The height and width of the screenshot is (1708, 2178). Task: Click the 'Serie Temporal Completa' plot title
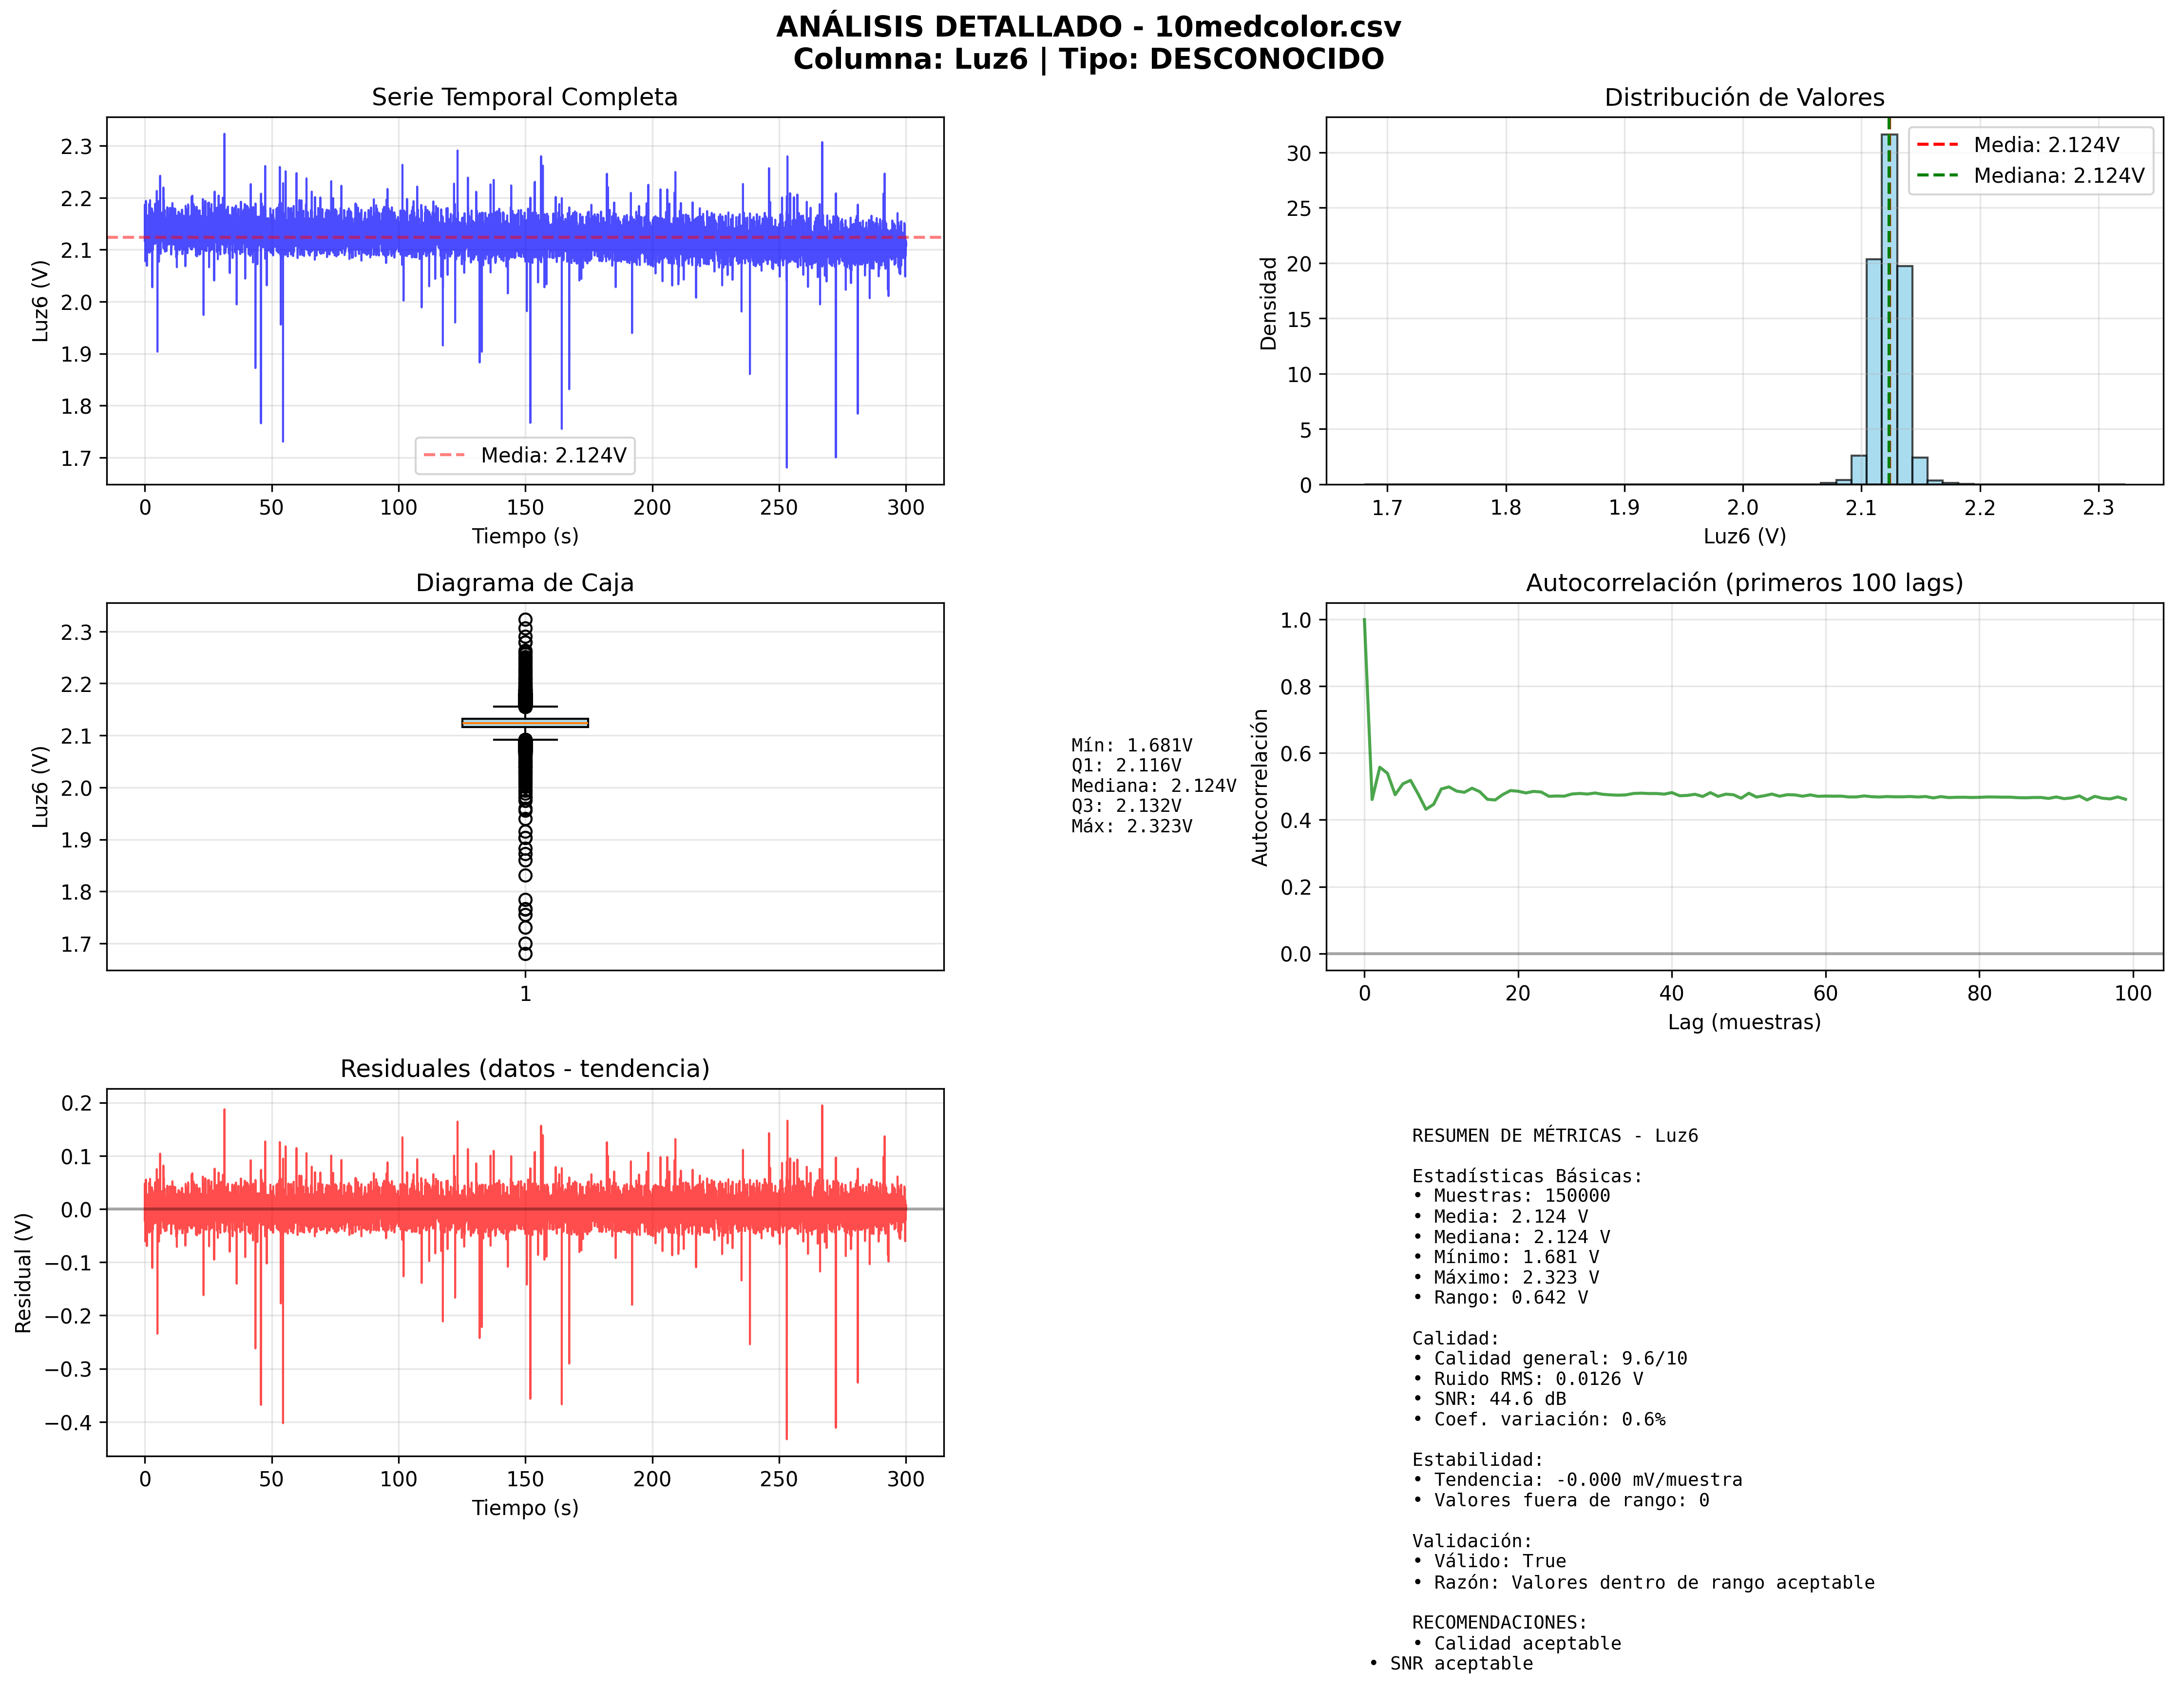[524, 97]
